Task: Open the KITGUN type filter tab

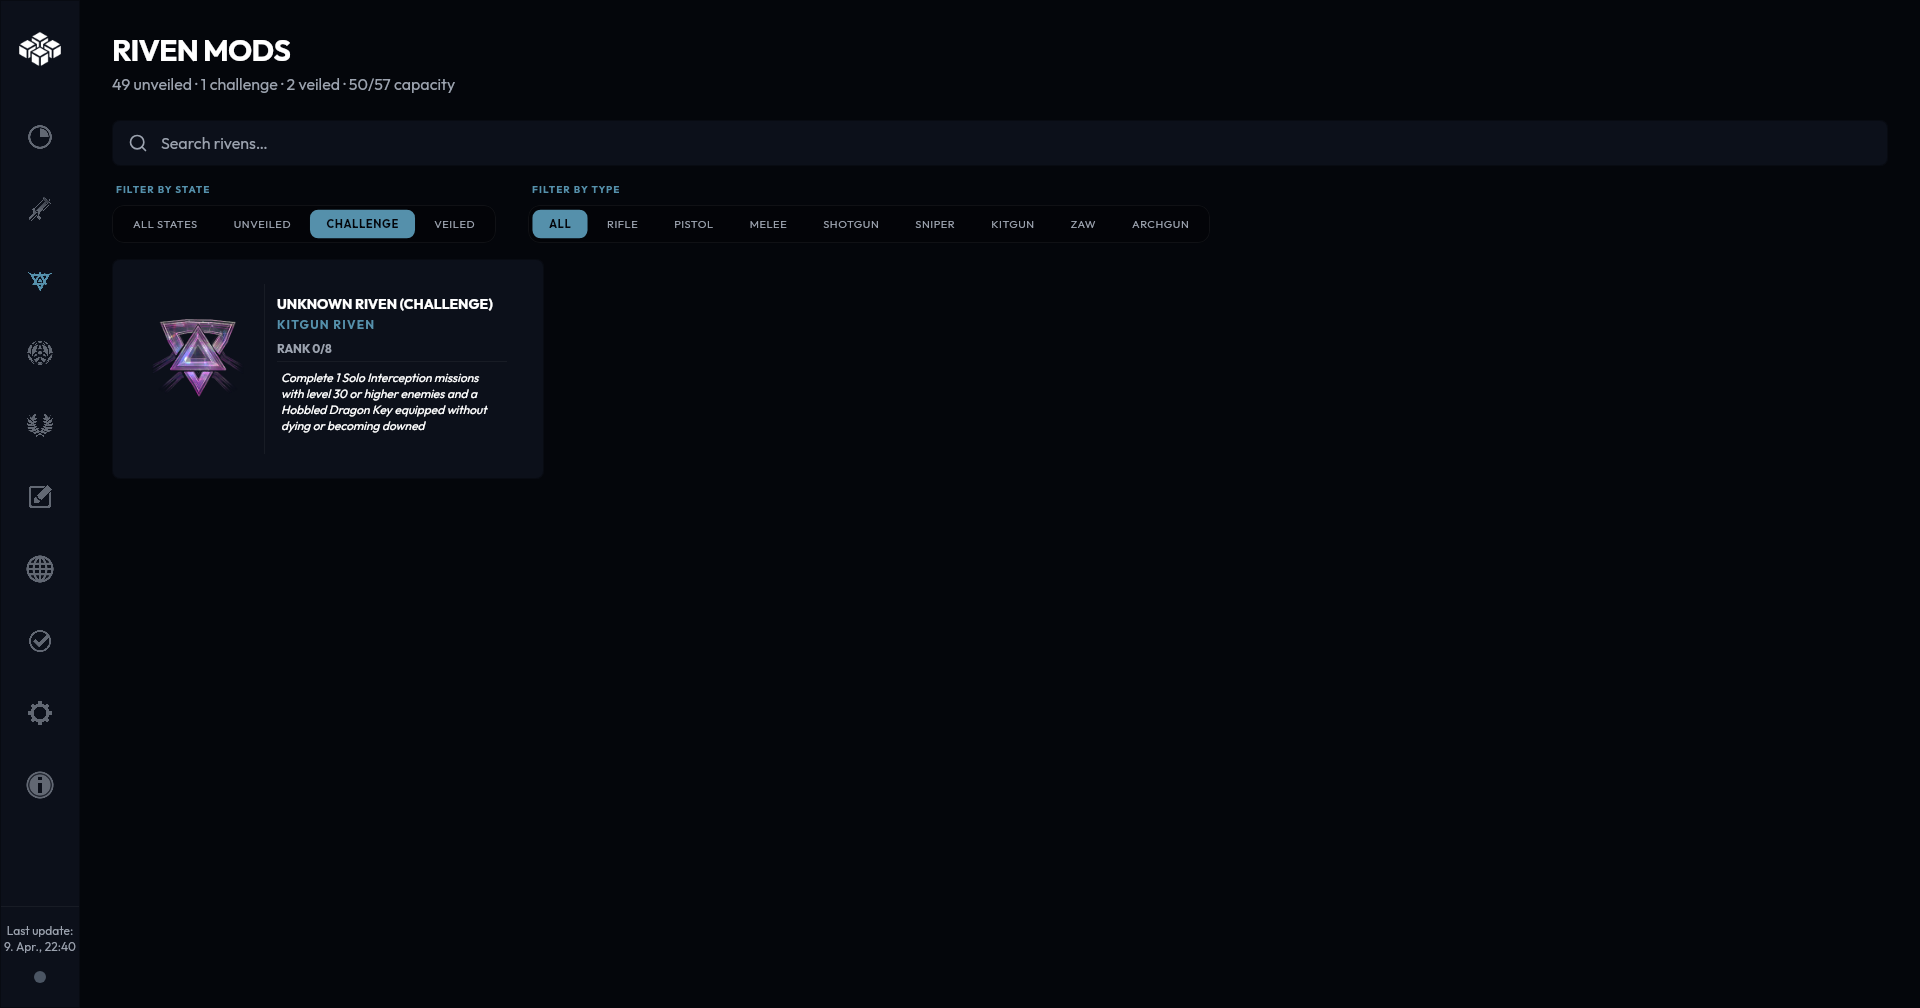Action: point(1012,224)
